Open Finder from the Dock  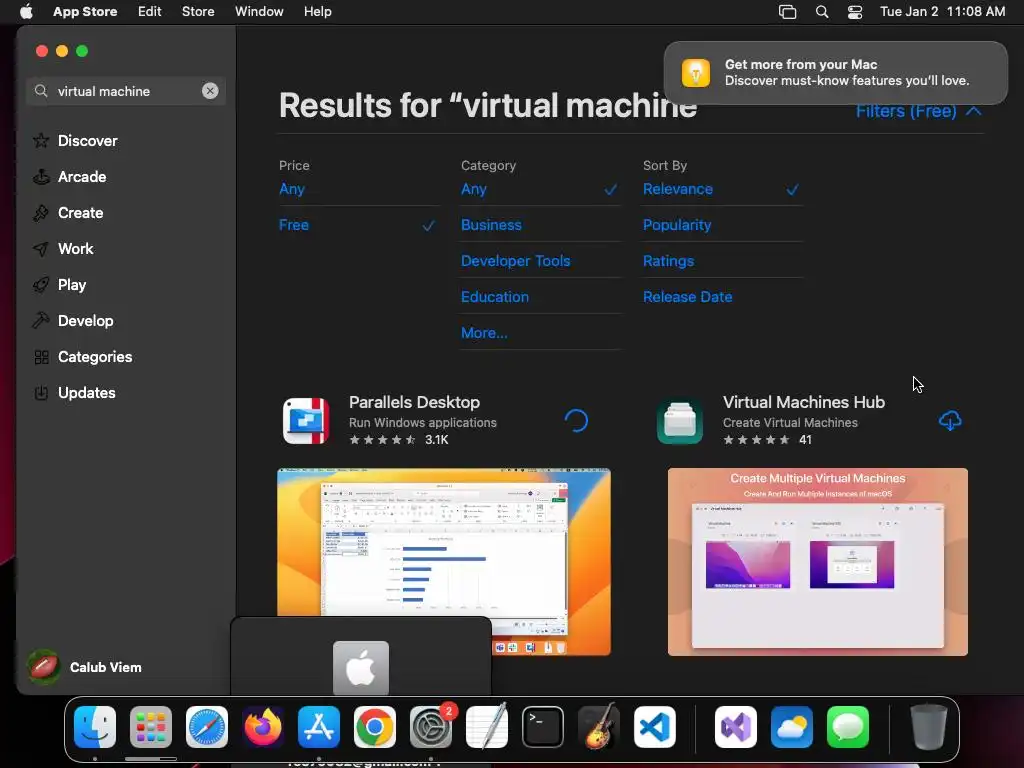pyautogui.click(x=95, y=726)
